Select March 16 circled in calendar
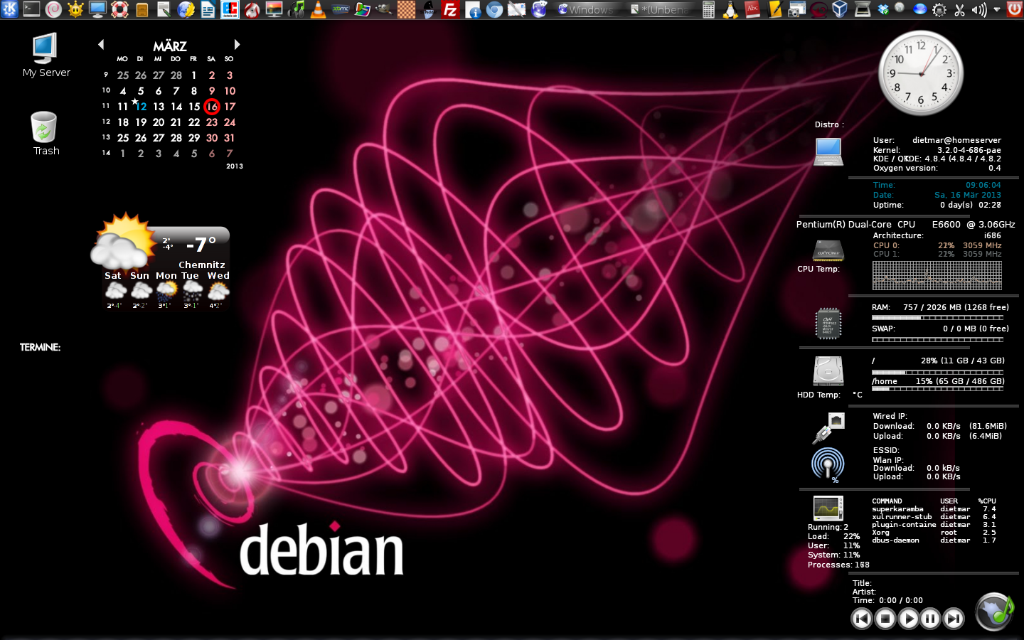Viewport: 1024px width, 640px height. (212, 106)
